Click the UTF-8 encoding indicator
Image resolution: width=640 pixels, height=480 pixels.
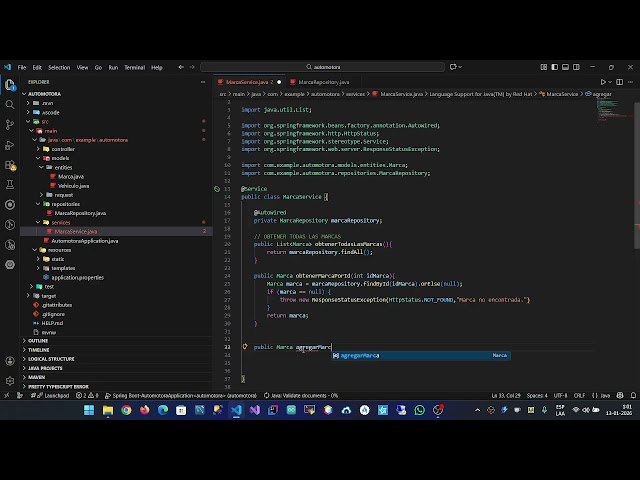click(x=560, y=395)
